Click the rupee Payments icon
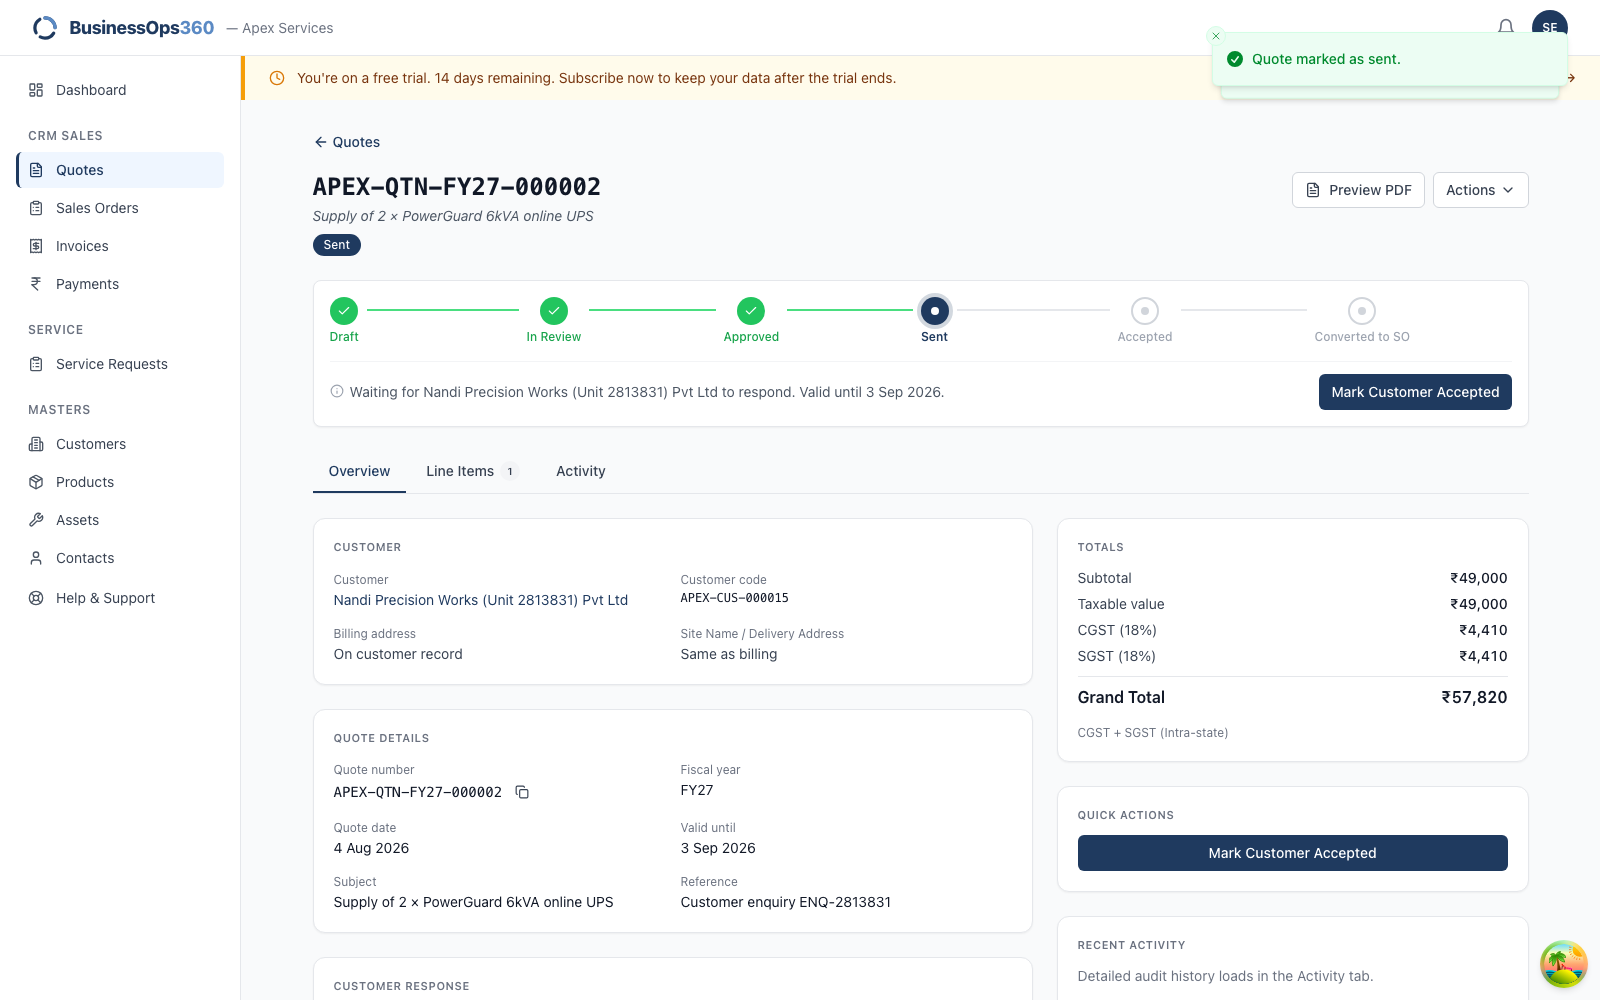The width and height of the screenshot is (1600, 1000). pyautogui.click(x=36, y=284)
